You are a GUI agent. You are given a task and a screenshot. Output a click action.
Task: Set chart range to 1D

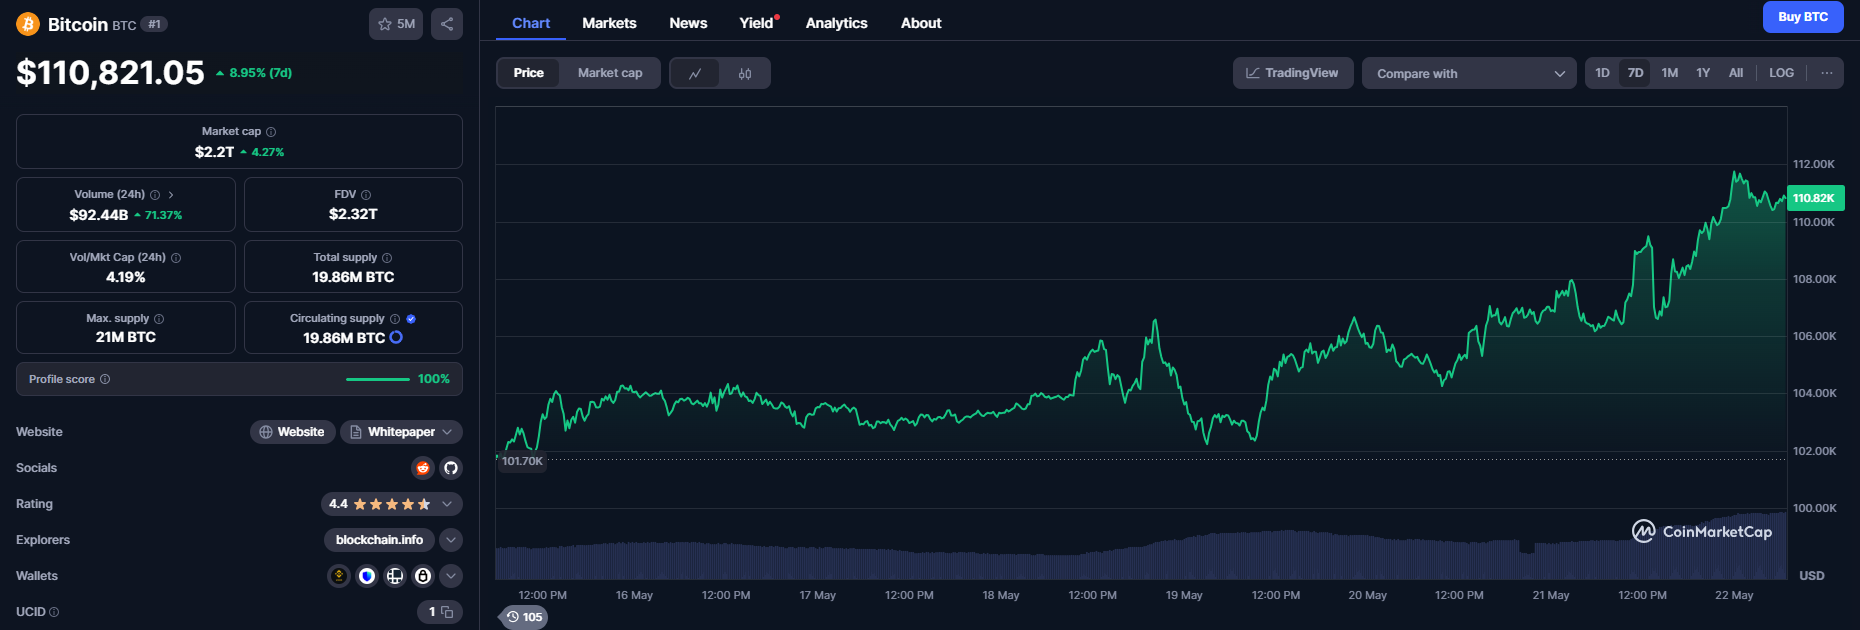click(x=1602, y=73)
